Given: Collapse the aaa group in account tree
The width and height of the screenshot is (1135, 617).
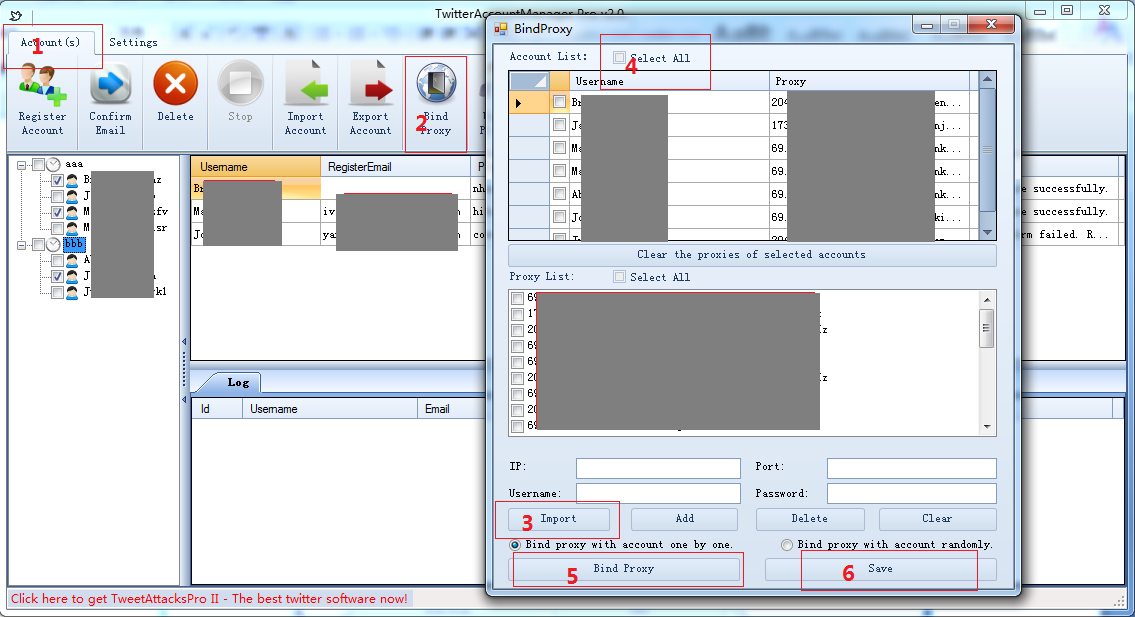Looking at the screenshot, I should (x=22, y=165).
